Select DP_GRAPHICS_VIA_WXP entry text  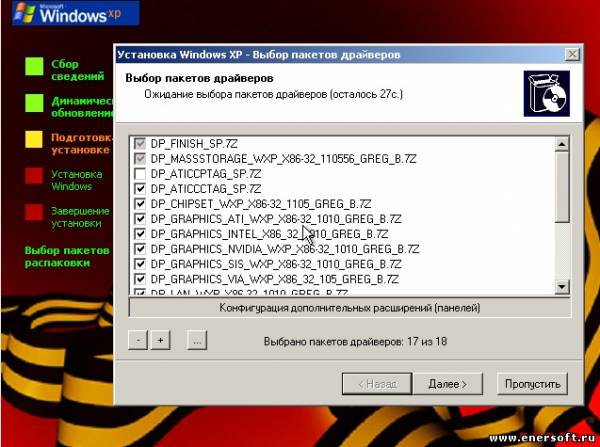pyautogui.click(x=275, y=279)
